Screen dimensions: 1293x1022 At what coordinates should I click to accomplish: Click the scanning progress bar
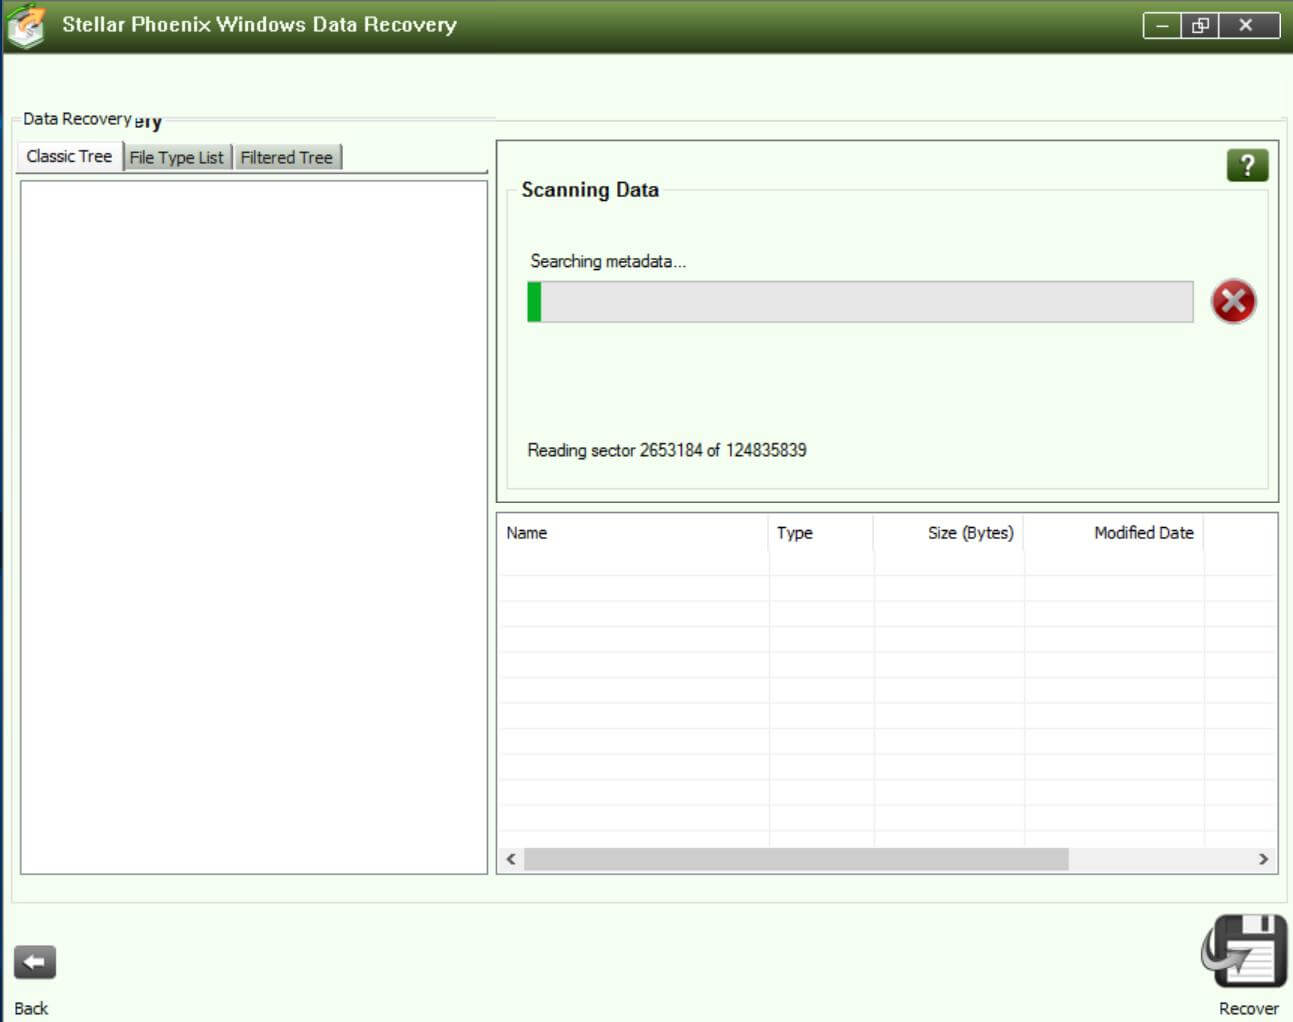(x=860, y=302)
